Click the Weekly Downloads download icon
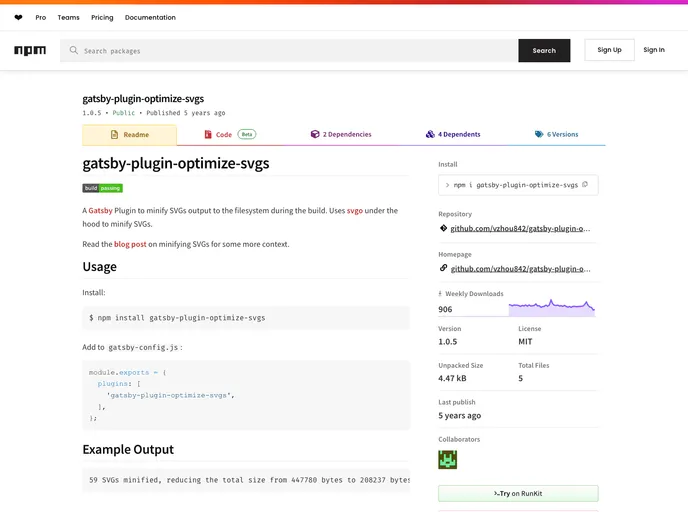This screenshot has width=688, height=512. point(440,294)
